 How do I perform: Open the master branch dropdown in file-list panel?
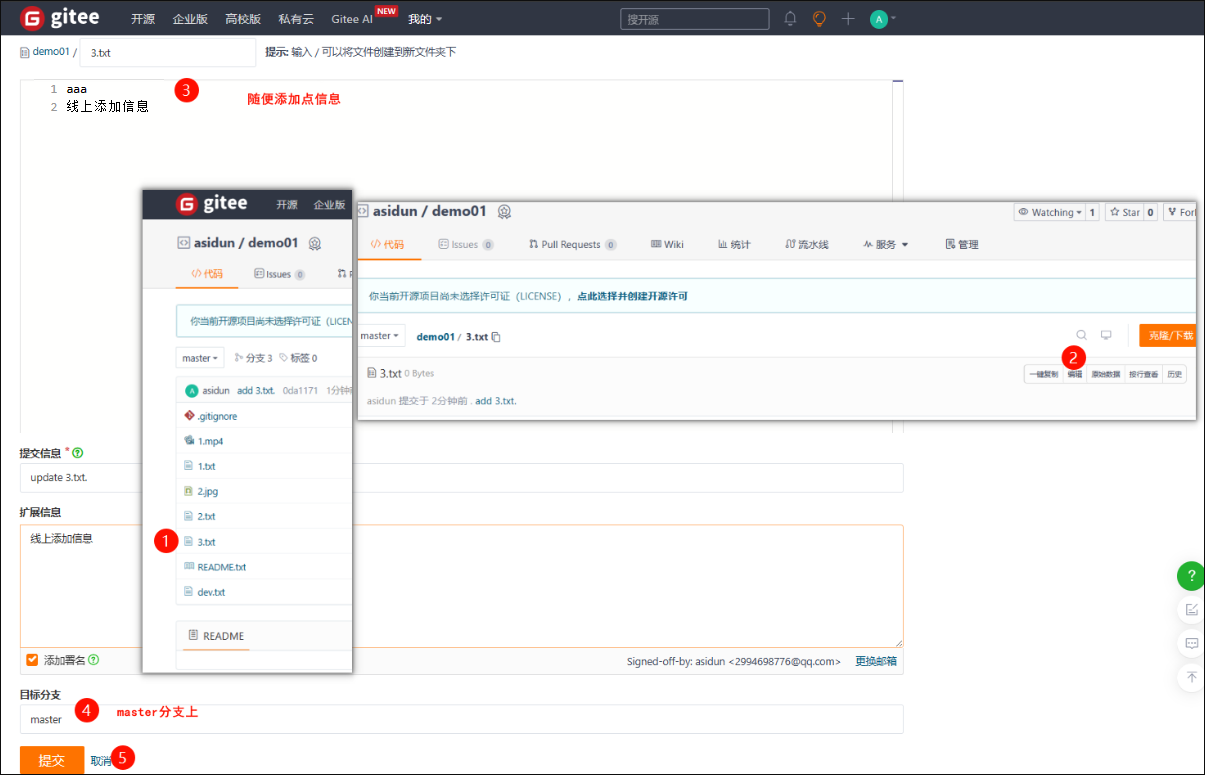[x=200, y=358]
